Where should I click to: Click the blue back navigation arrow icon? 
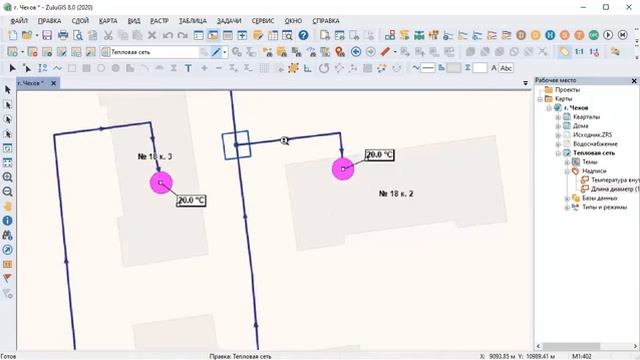(356, 52)
